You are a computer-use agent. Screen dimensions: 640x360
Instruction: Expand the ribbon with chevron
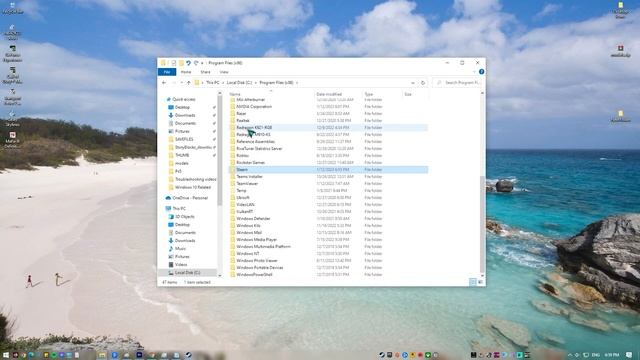(x=474, y=72)
